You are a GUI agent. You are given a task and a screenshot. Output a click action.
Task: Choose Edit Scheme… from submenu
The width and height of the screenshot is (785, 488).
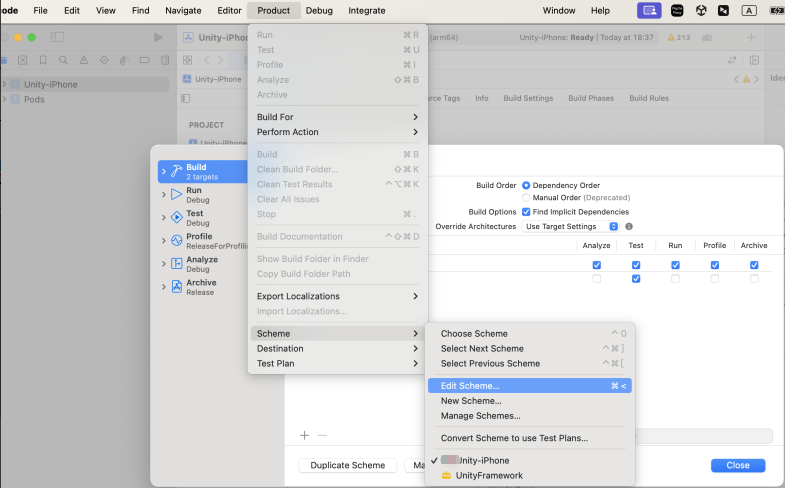(x=530, y=386)
